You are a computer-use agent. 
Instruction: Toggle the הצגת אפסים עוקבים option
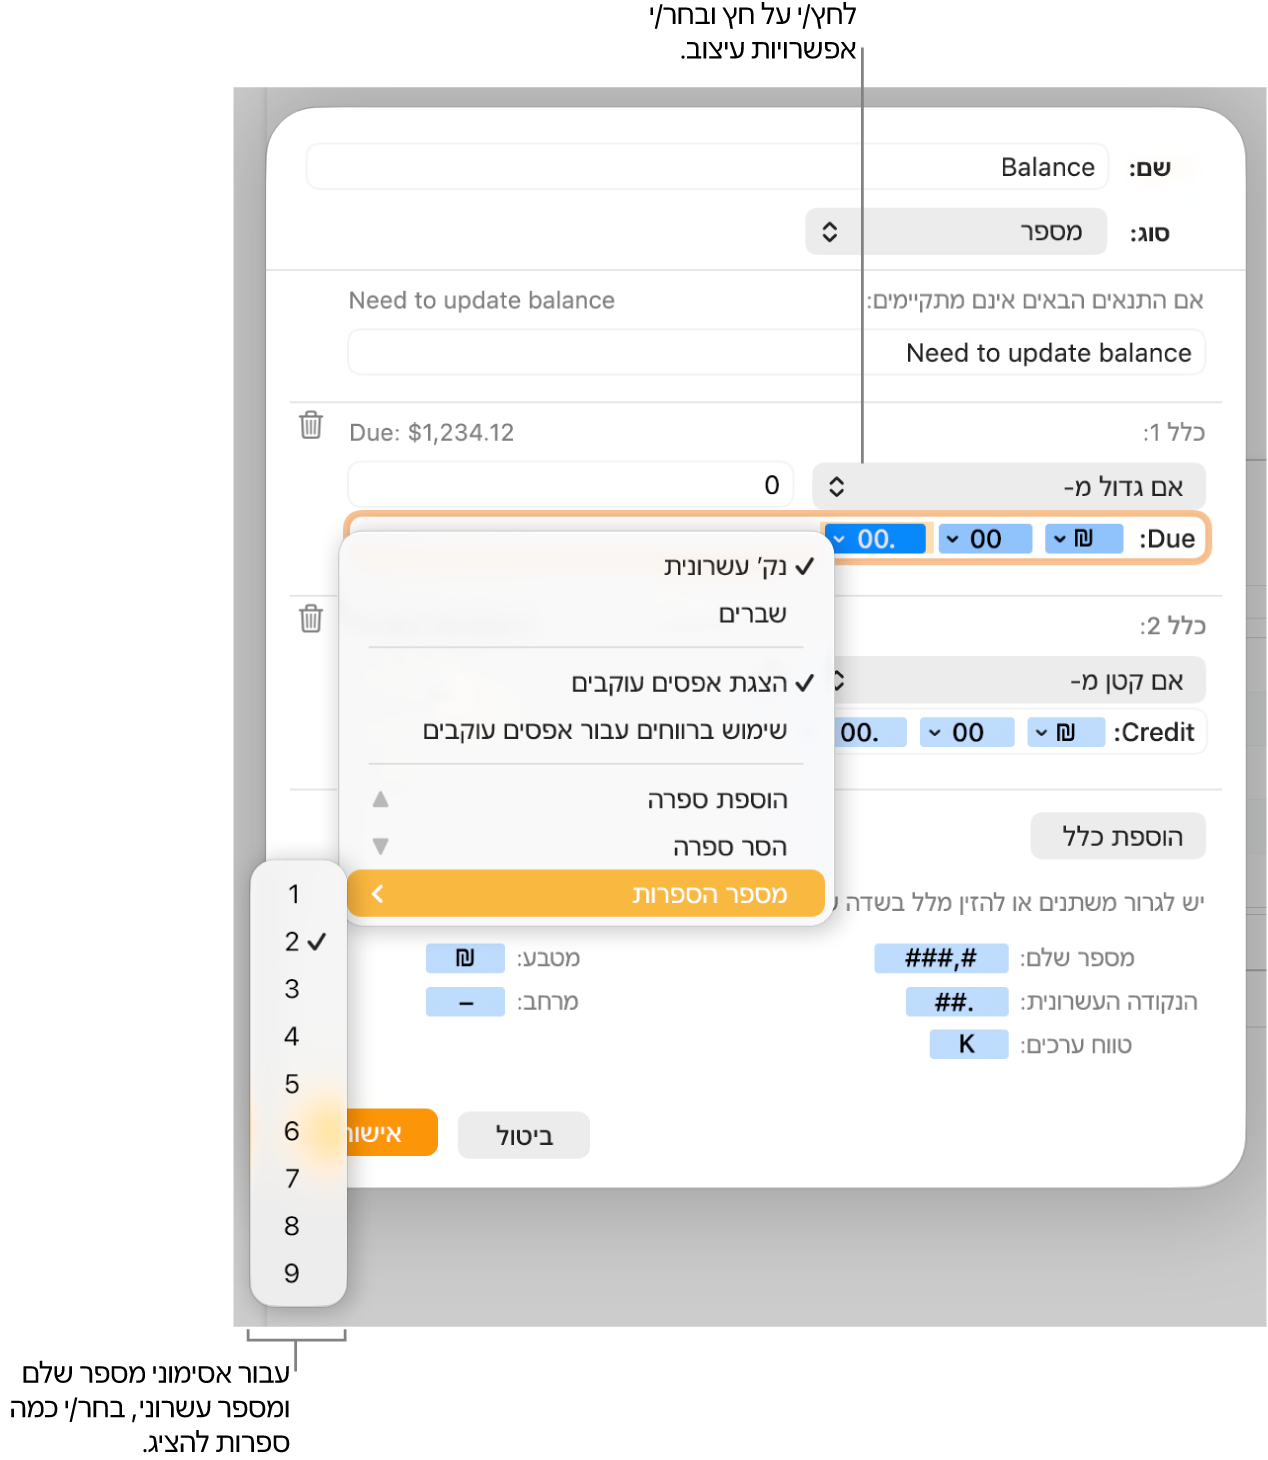click(x=692, y=683)
